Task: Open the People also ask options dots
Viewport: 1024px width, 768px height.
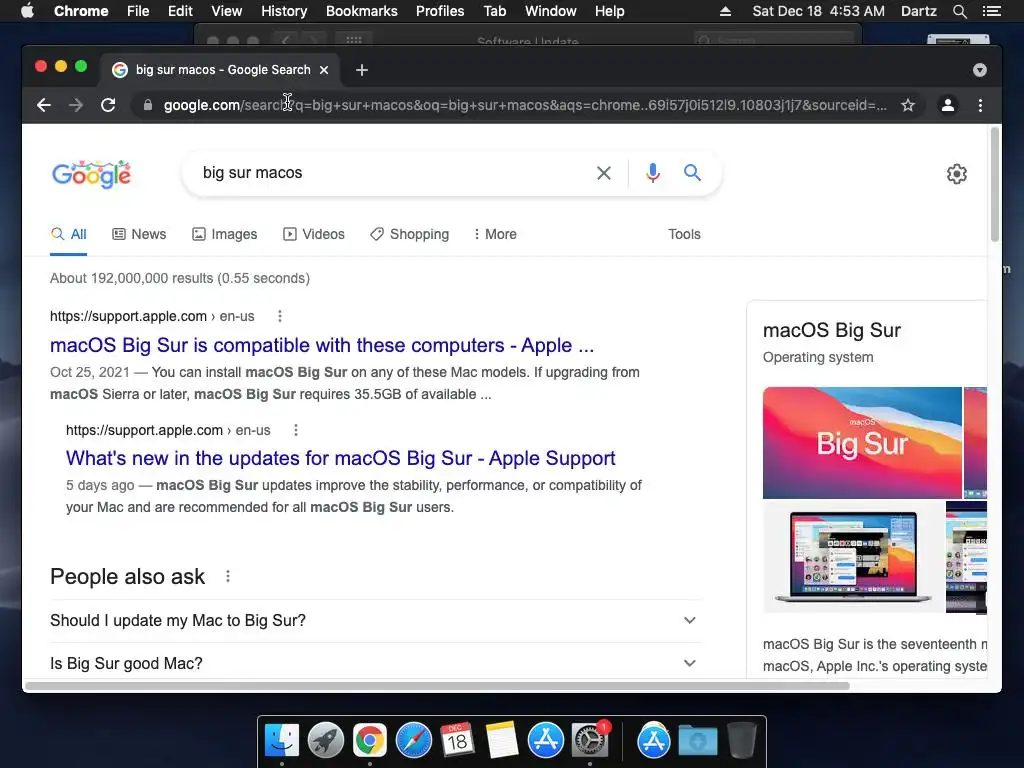Action: pos(228,576)
